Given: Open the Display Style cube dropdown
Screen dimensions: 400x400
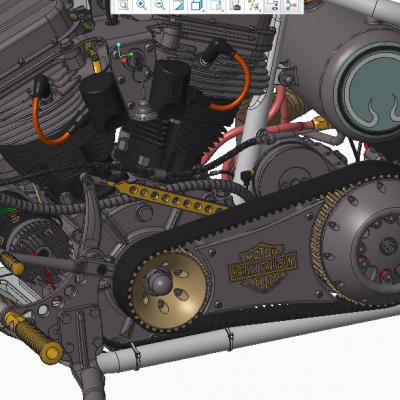Looking at the screenshot, I should (197, 5).
